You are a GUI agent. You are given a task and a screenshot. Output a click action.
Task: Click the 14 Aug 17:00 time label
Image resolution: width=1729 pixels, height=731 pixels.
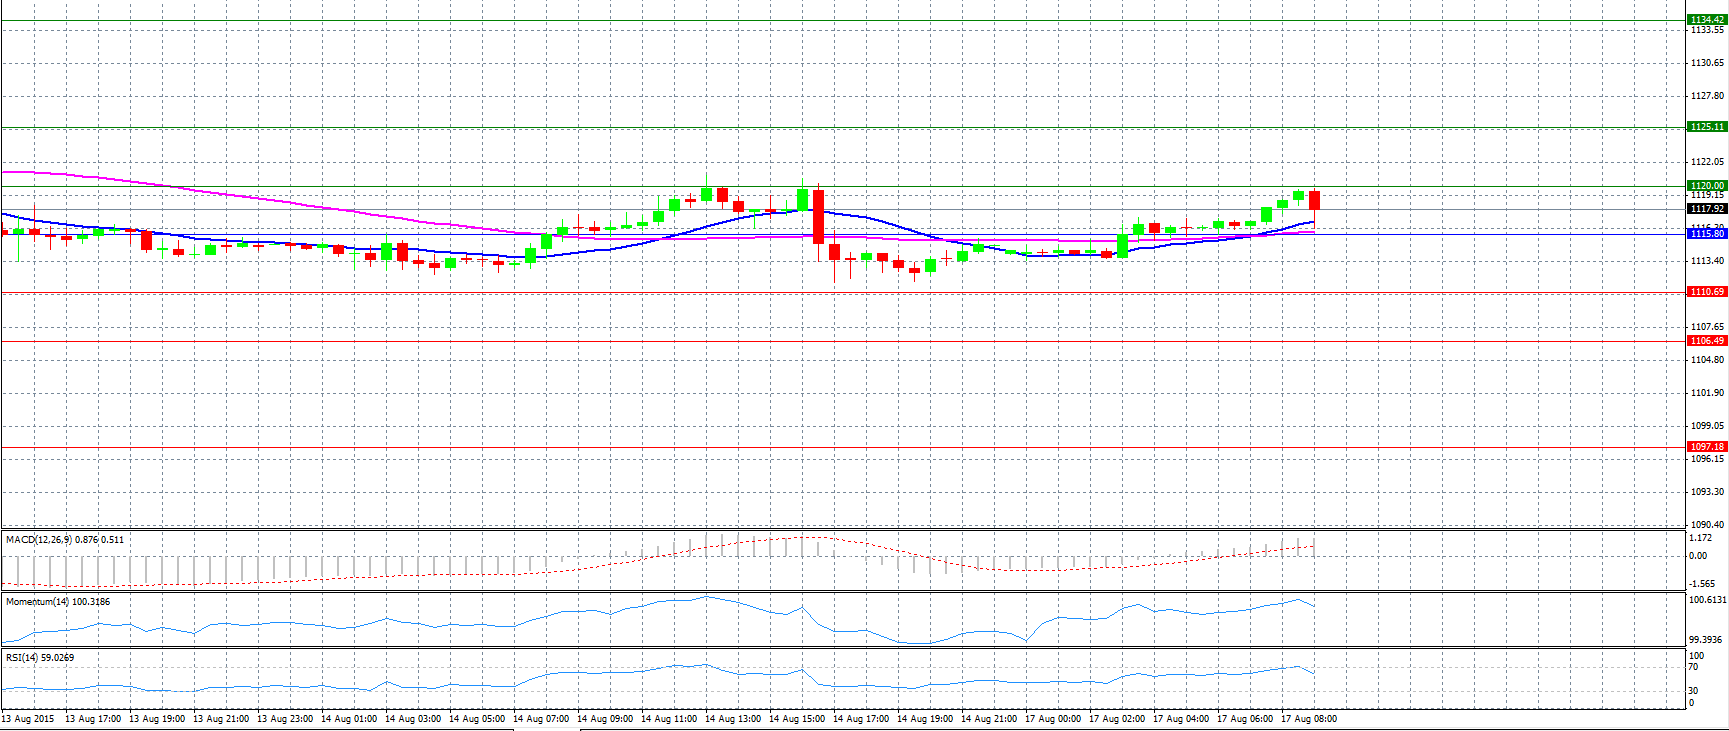861,719
